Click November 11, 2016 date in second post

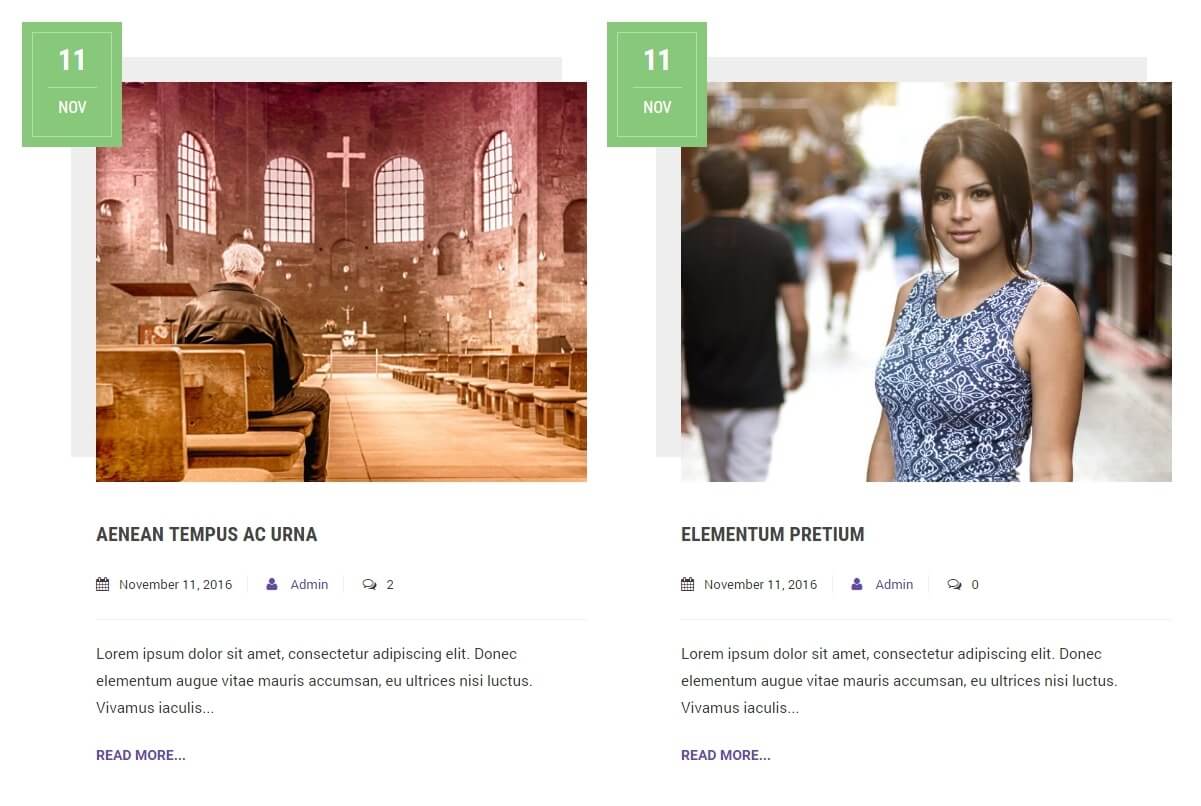pyautogui.click(x=760, y=584)
